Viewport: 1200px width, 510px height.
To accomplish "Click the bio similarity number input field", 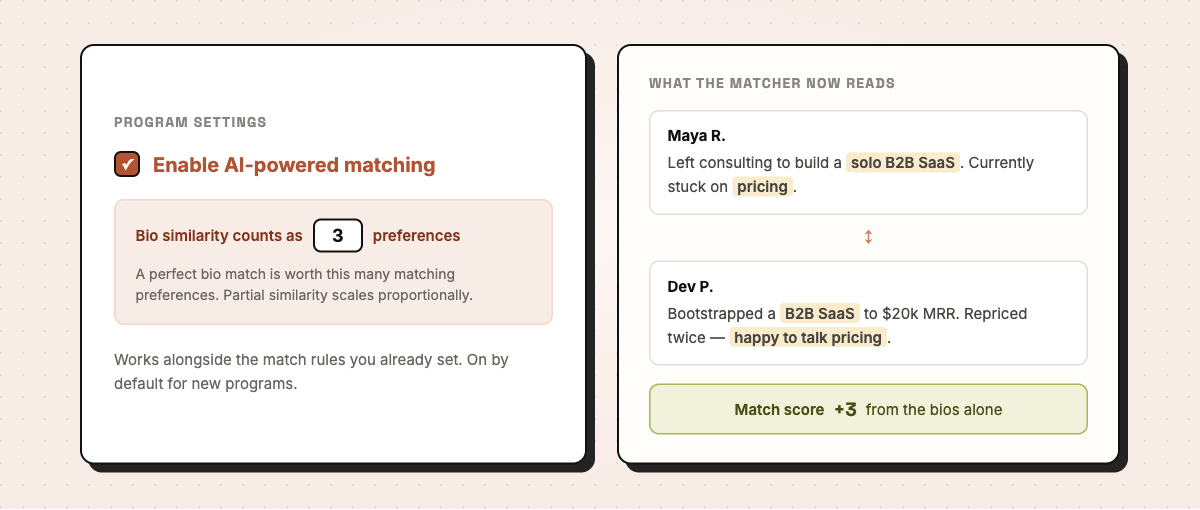I will (x=338, y=236).
